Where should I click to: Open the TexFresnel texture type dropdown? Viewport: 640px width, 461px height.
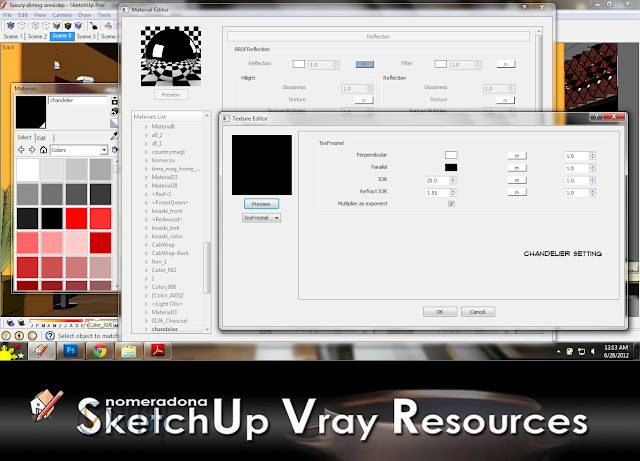pos(262,218)
